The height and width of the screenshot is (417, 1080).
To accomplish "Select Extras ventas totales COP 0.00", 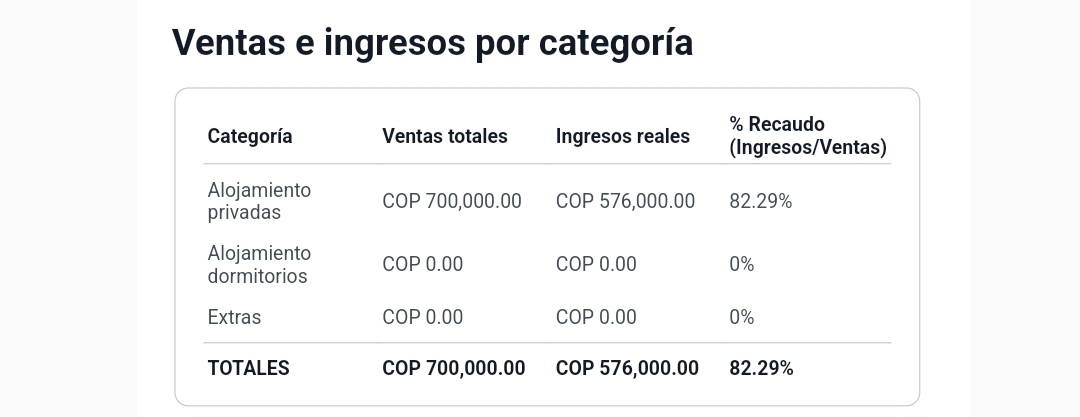I will tap(422, 317).
